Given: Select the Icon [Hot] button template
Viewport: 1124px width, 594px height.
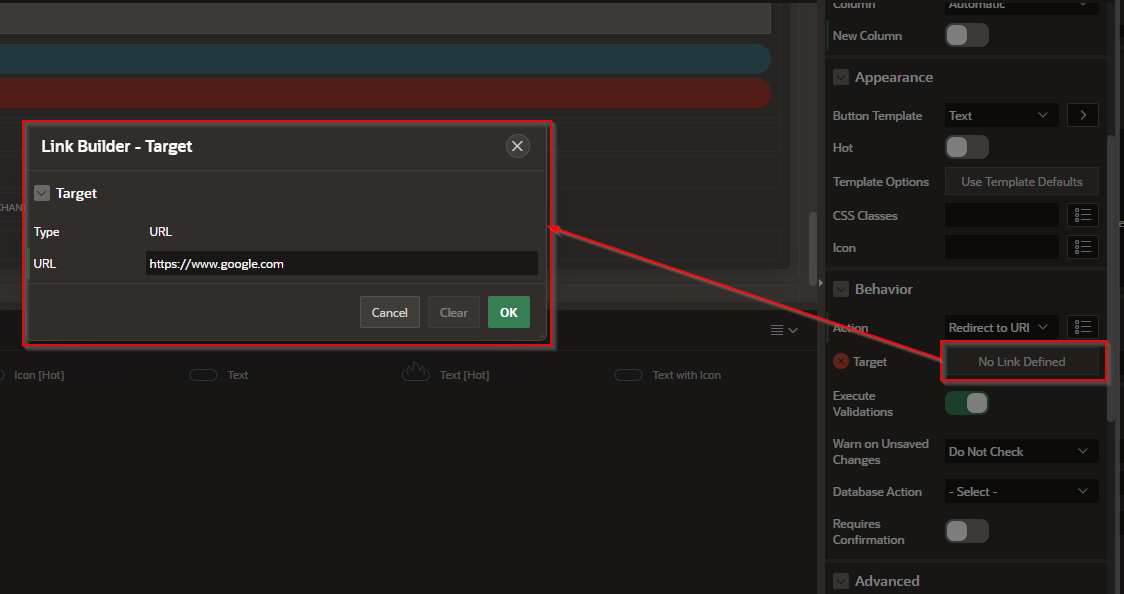Looking at the screenshot, I should [34, 375].
